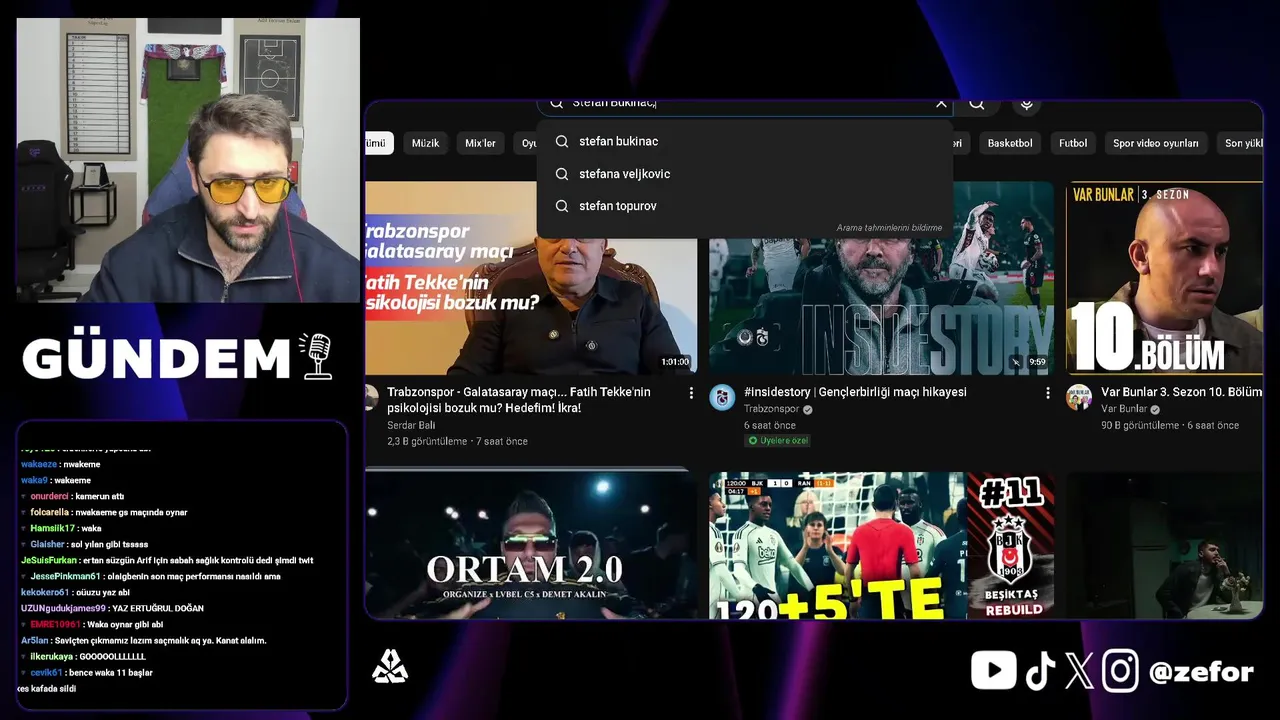Click 'Arama tahminlerini bildirme' link

click(x=889, y=228)
